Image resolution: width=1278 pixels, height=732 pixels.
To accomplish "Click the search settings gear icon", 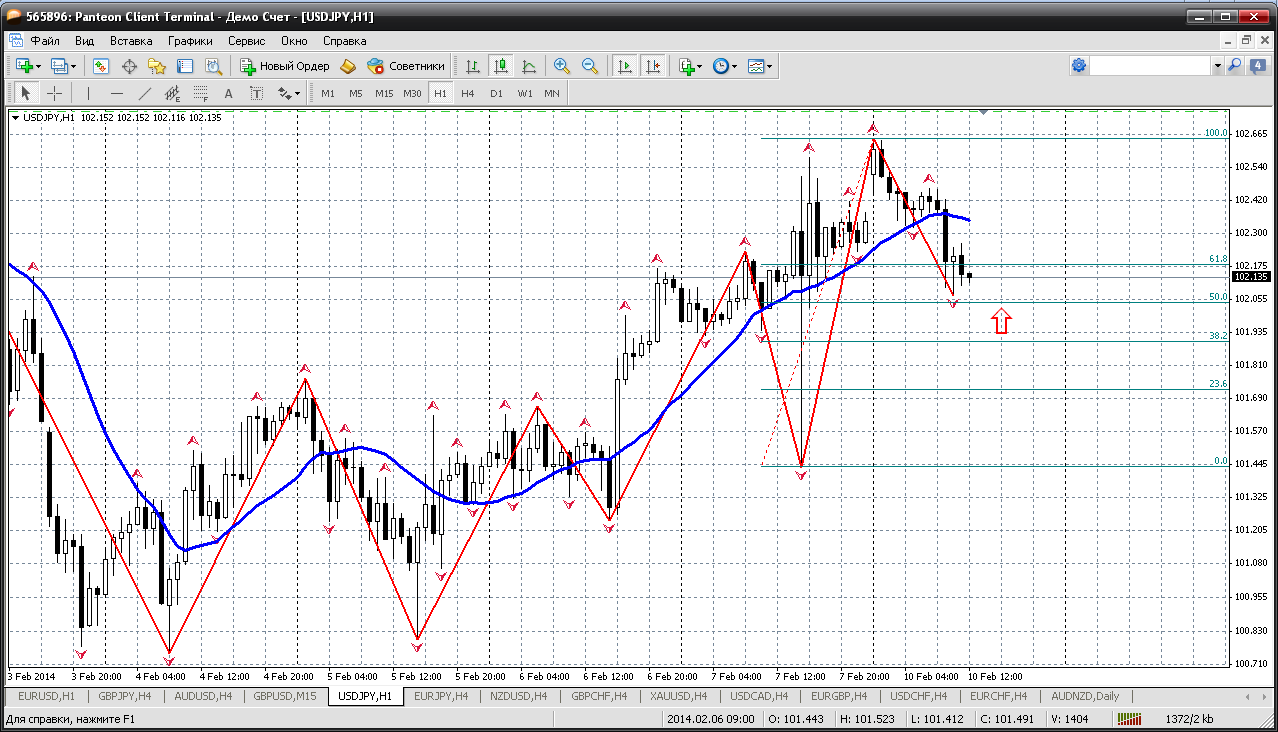I will click(1079, 65).
